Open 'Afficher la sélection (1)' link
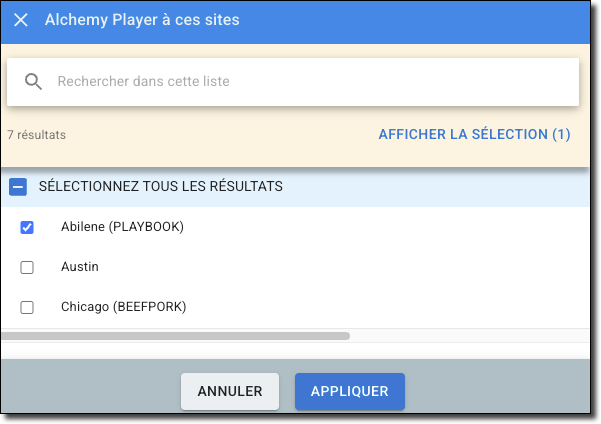This screenshot has height=424, width=601. pyautogui.click(x=474, y=135)
